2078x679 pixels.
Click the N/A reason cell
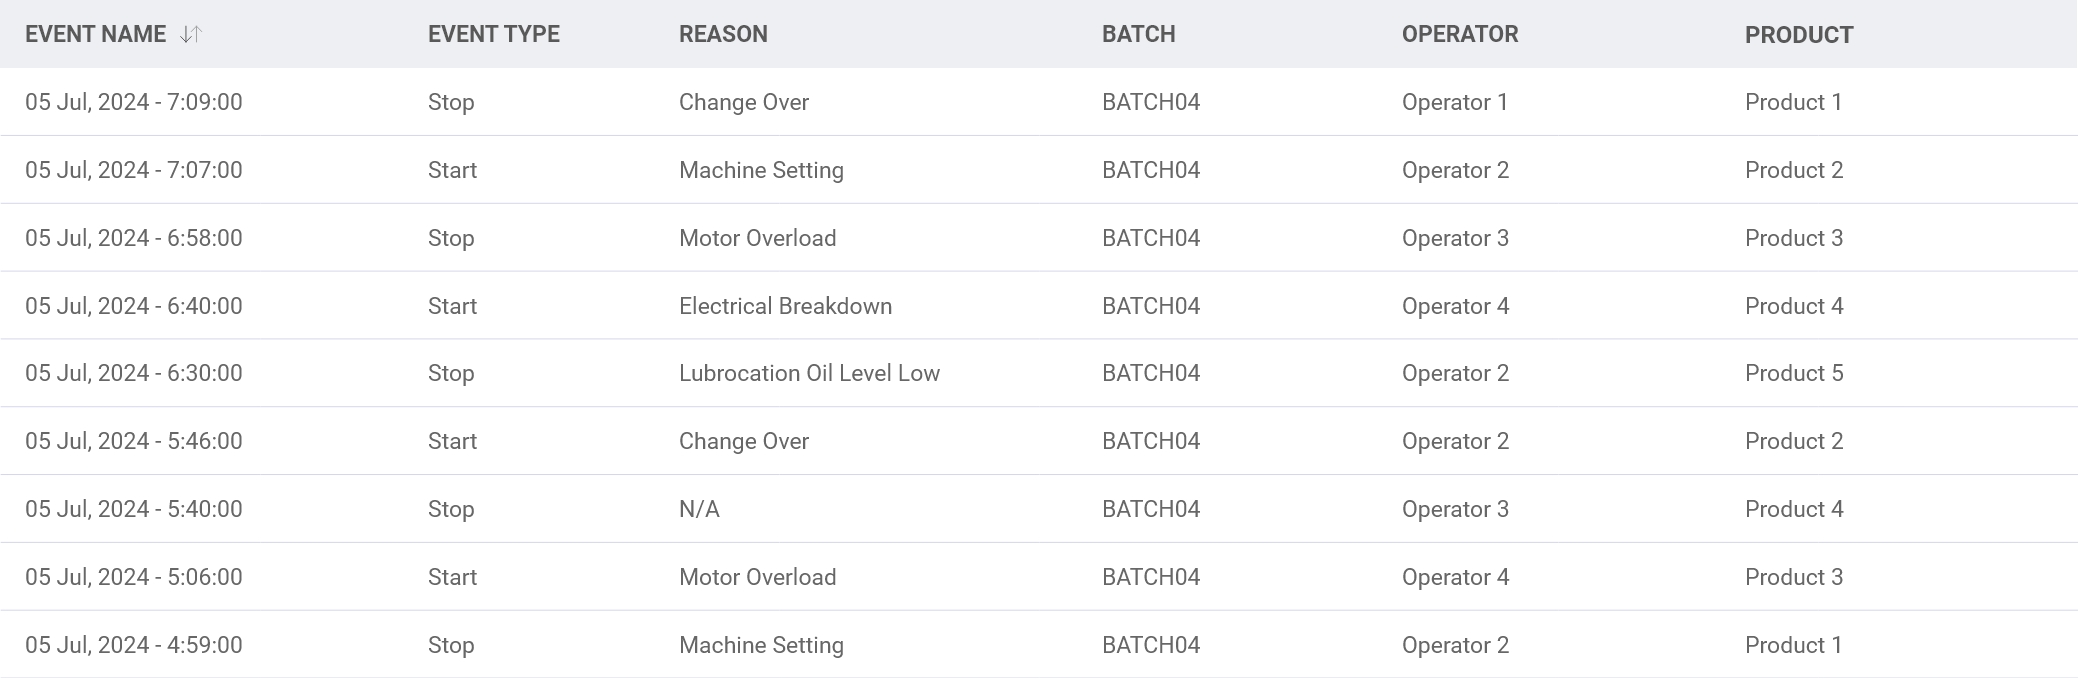pos(699,509)
